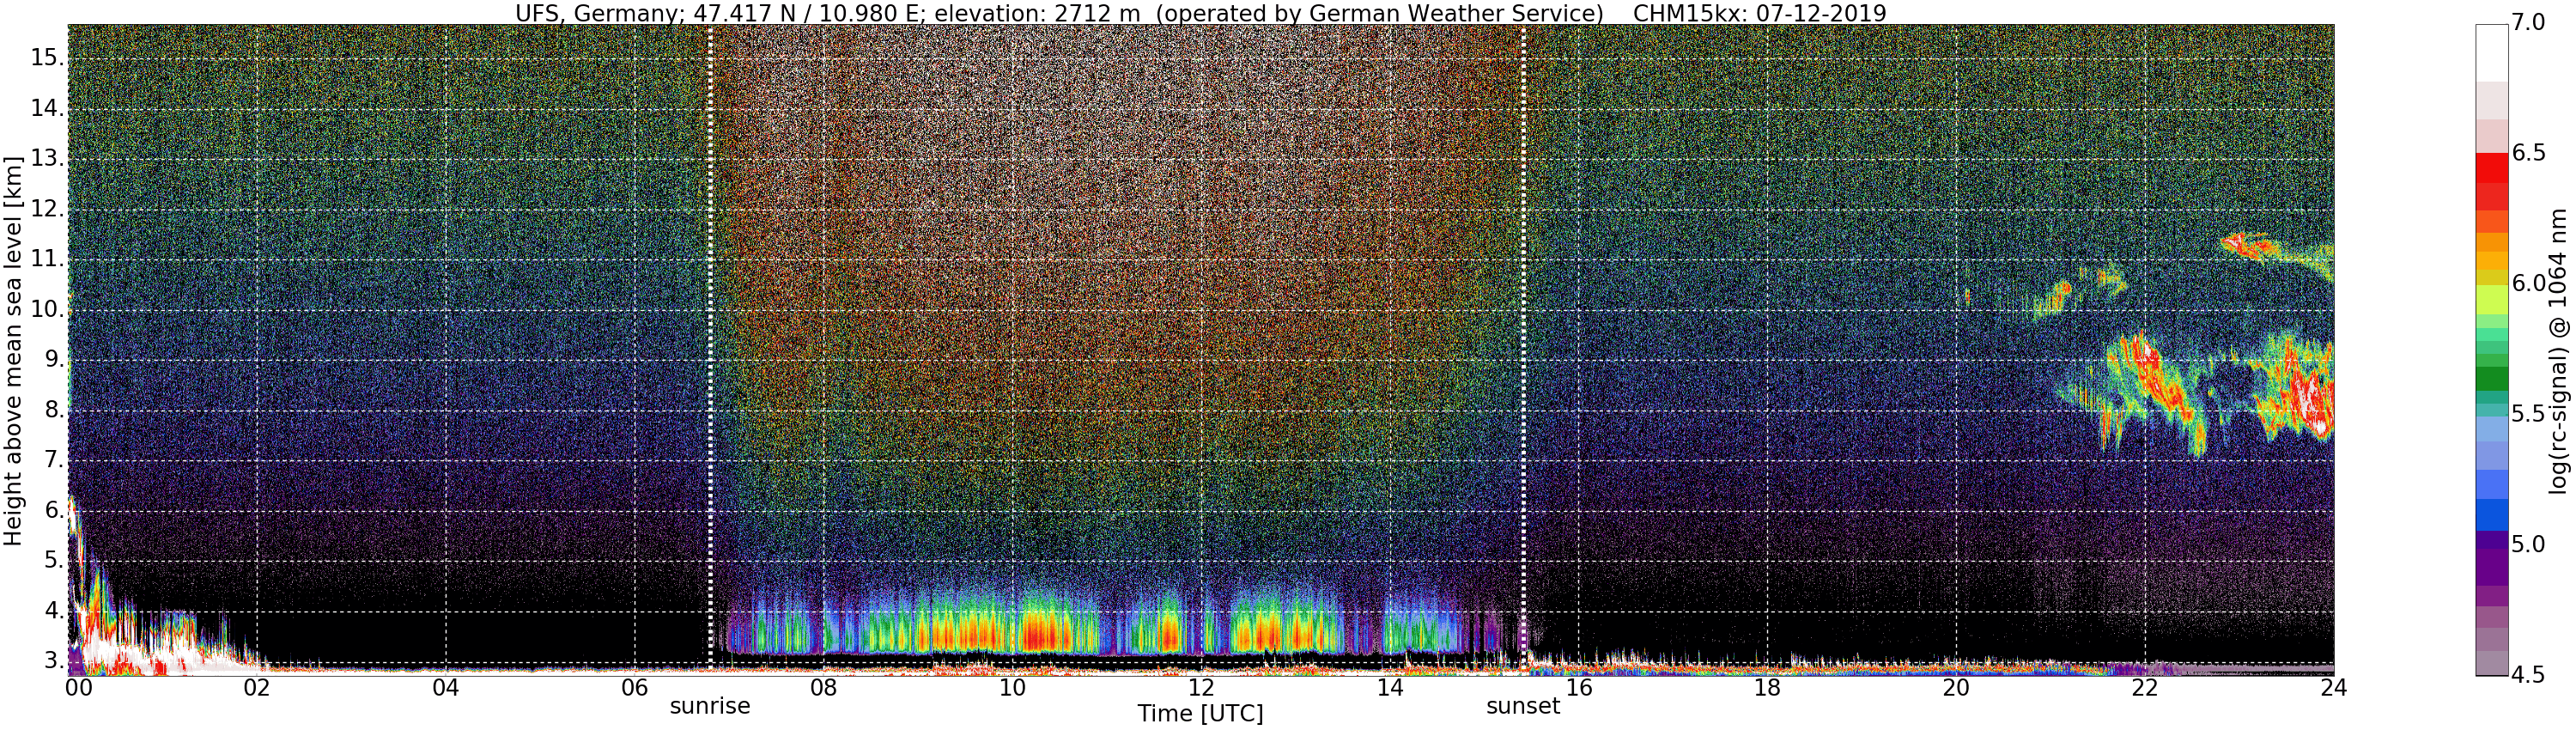
Task: Click the height axis tick '10.'
Action: coord(47,309)
